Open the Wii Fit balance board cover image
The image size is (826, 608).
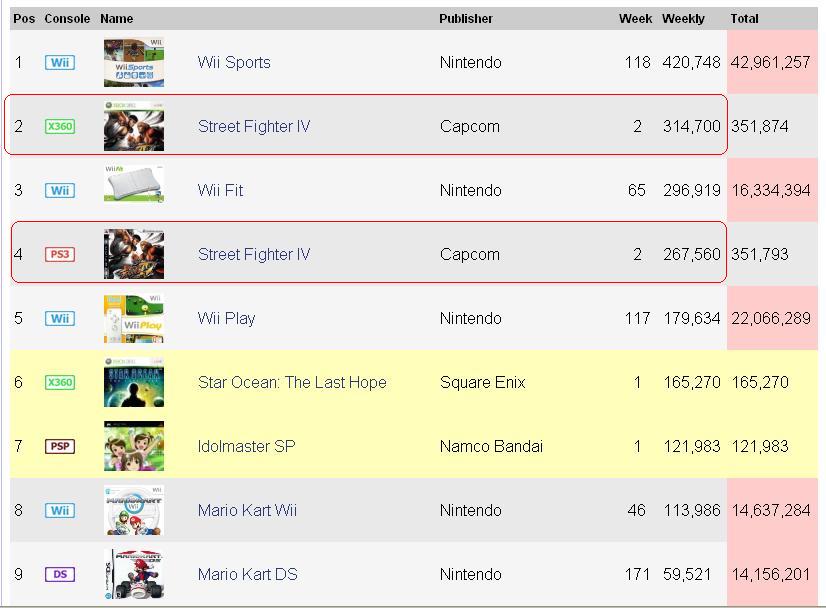click(134, 183)
